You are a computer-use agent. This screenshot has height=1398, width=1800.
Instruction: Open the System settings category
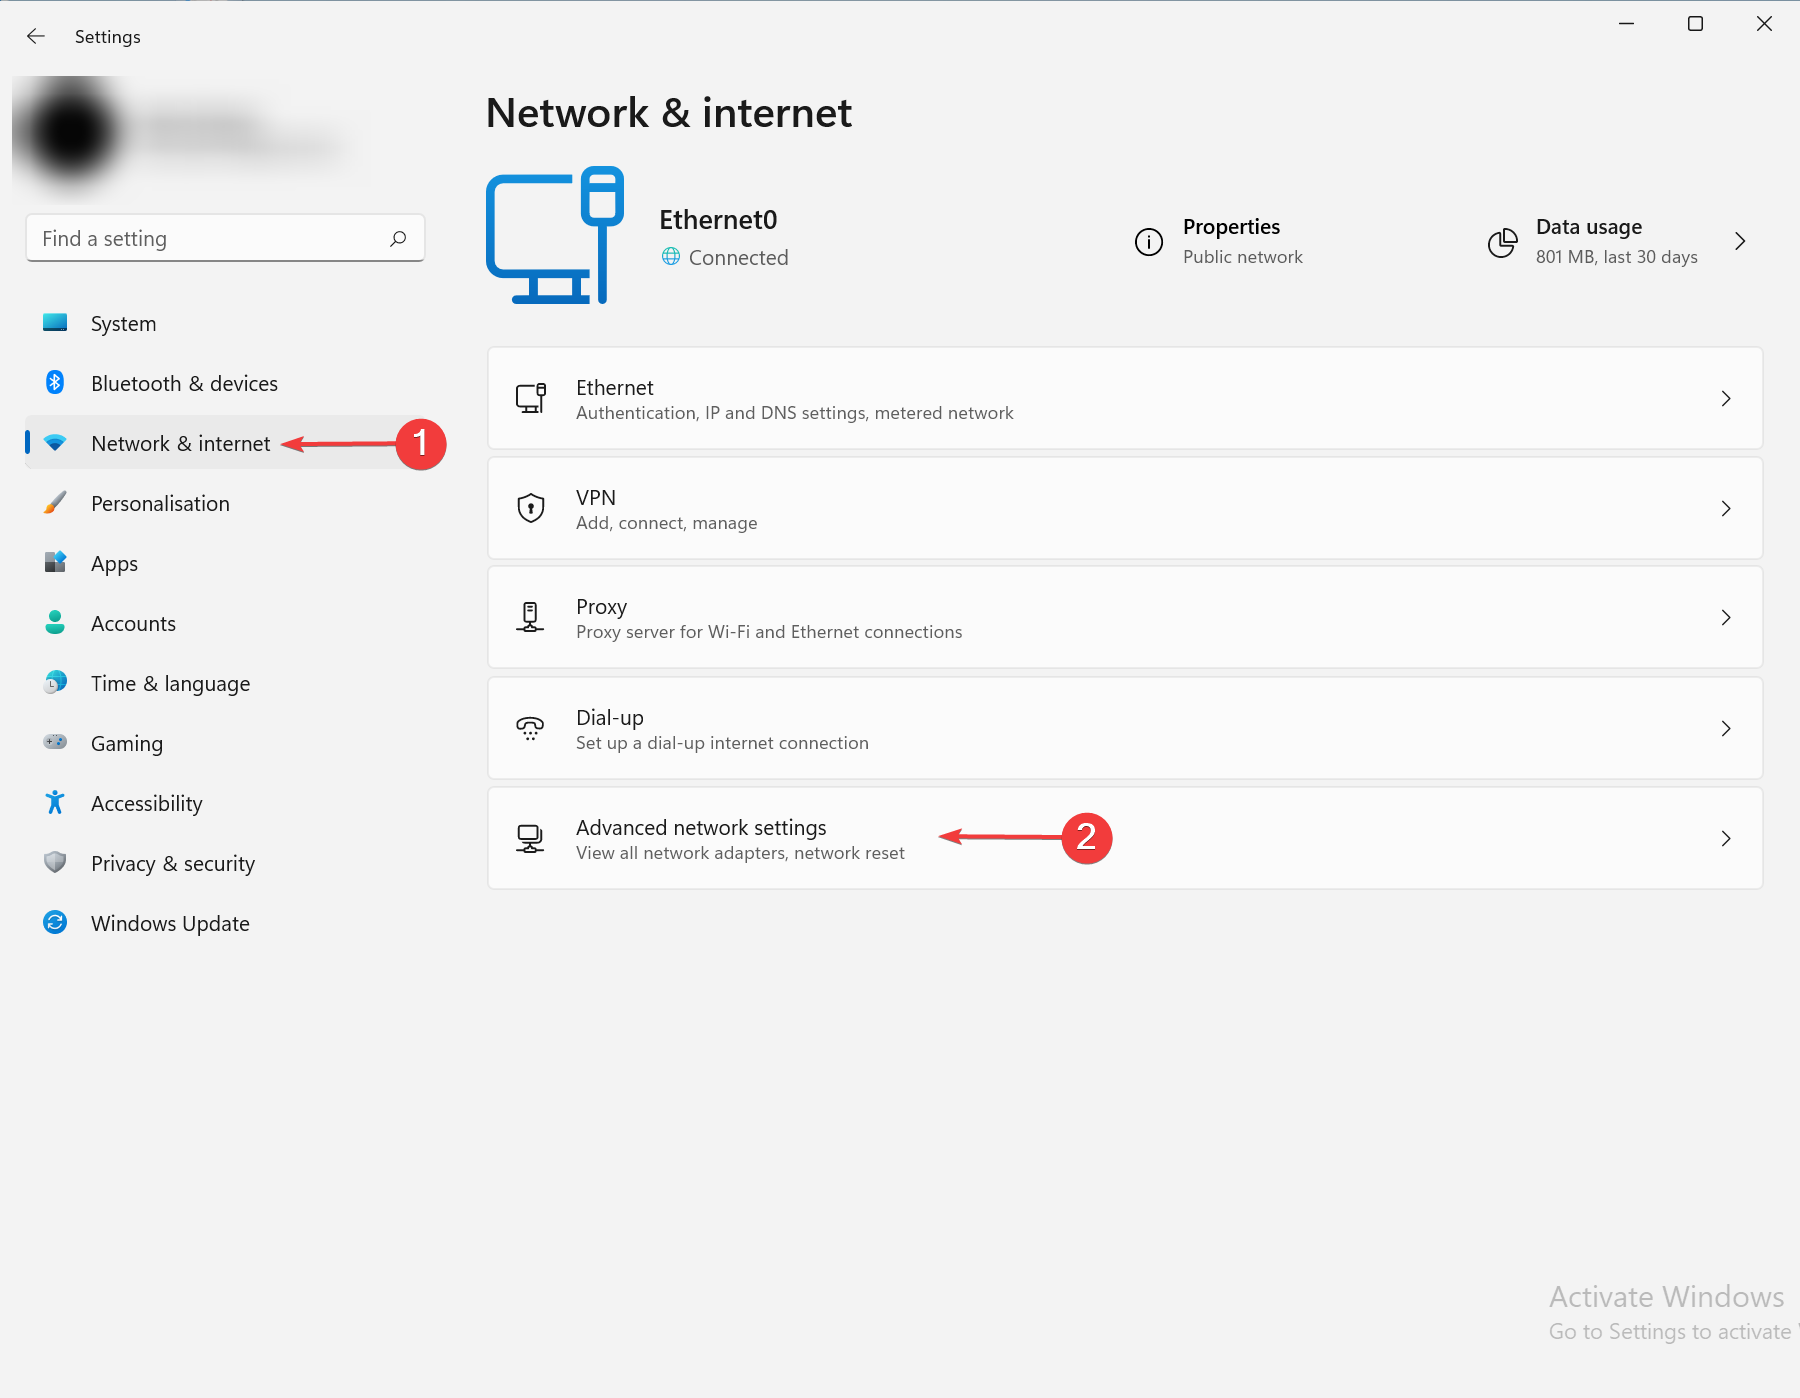[225, 323]
